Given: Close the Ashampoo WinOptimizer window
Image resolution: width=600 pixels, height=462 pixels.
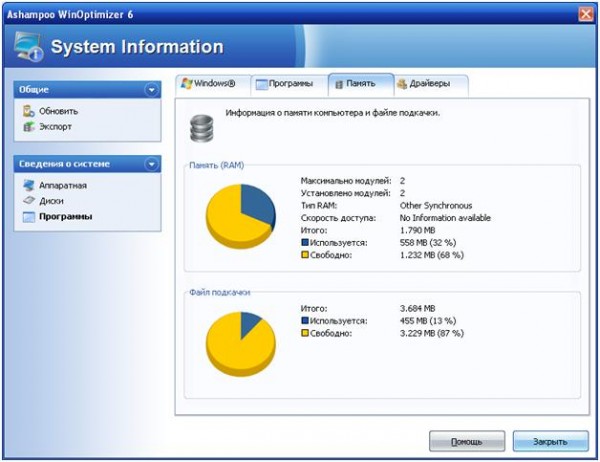Looking at the screenshot, I should (586, 15).
